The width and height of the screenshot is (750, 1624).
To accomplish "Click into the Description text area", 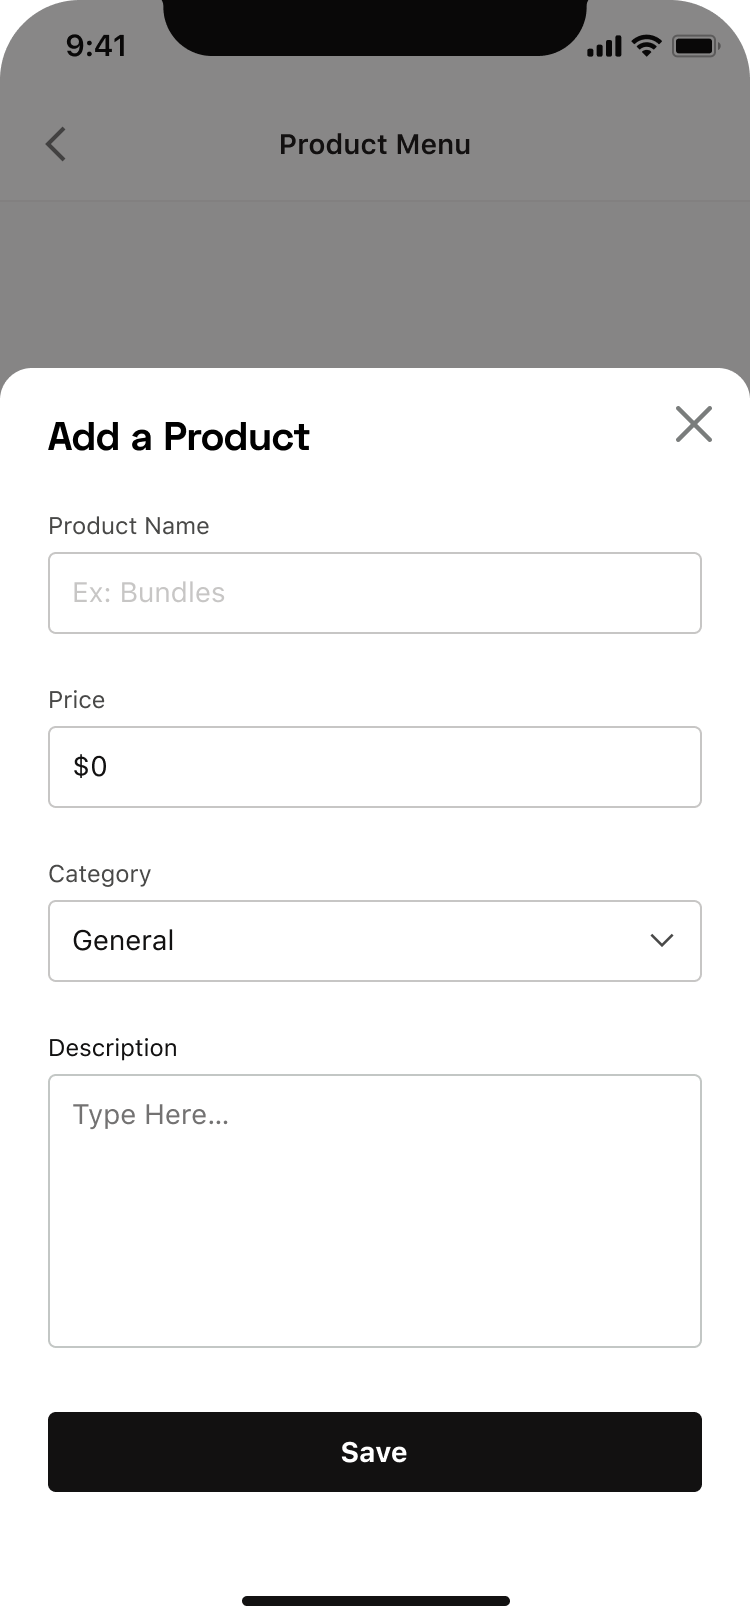I will pos(375,1211).
